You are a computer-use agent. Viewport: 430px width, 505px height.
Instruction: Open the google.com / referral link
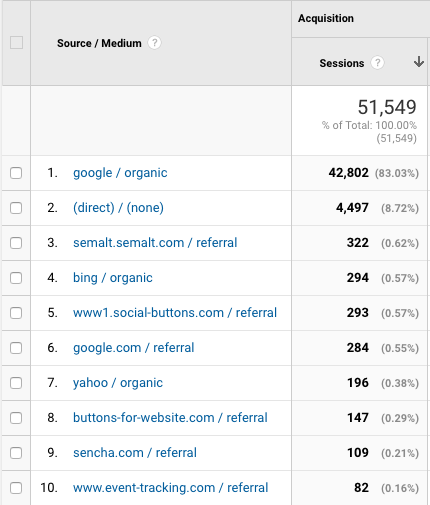coord(133,348)
